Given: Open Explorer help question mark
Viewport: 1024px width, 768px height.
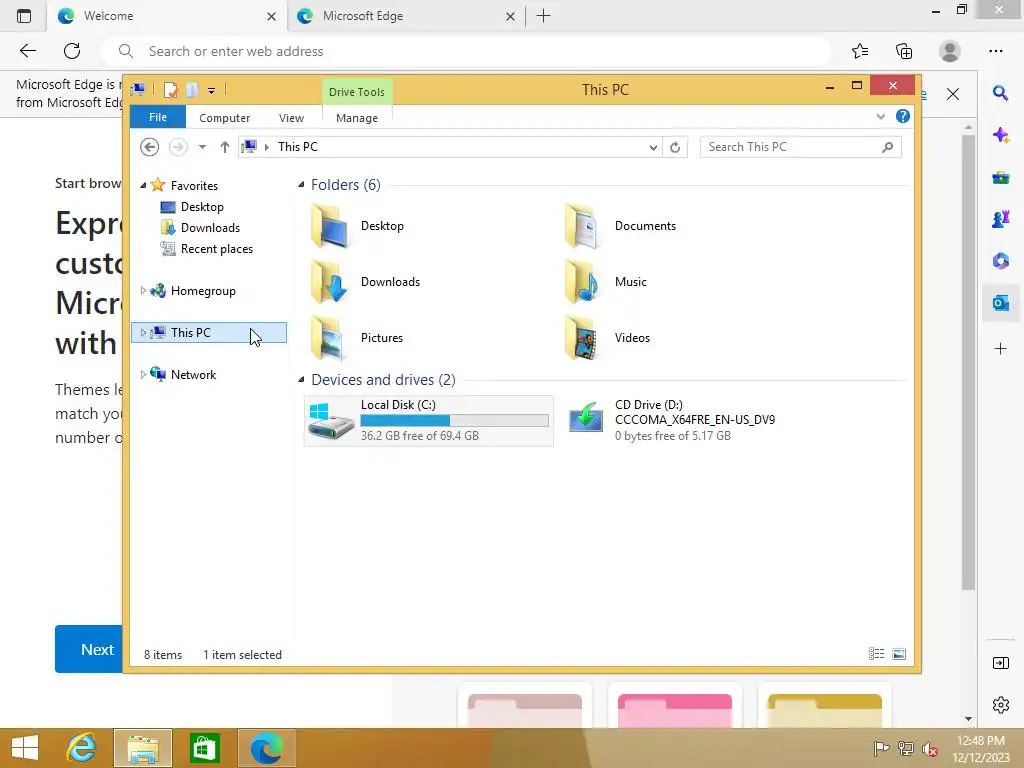Looking at the screenshot, I should pos(903,116).
